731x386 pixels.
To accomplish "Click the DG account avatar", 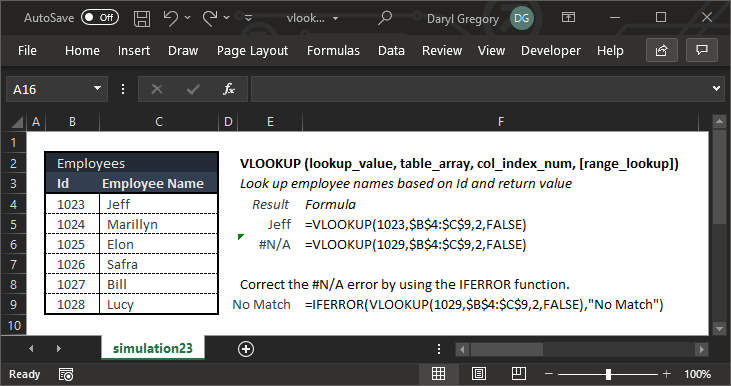I will coord(522,18).
